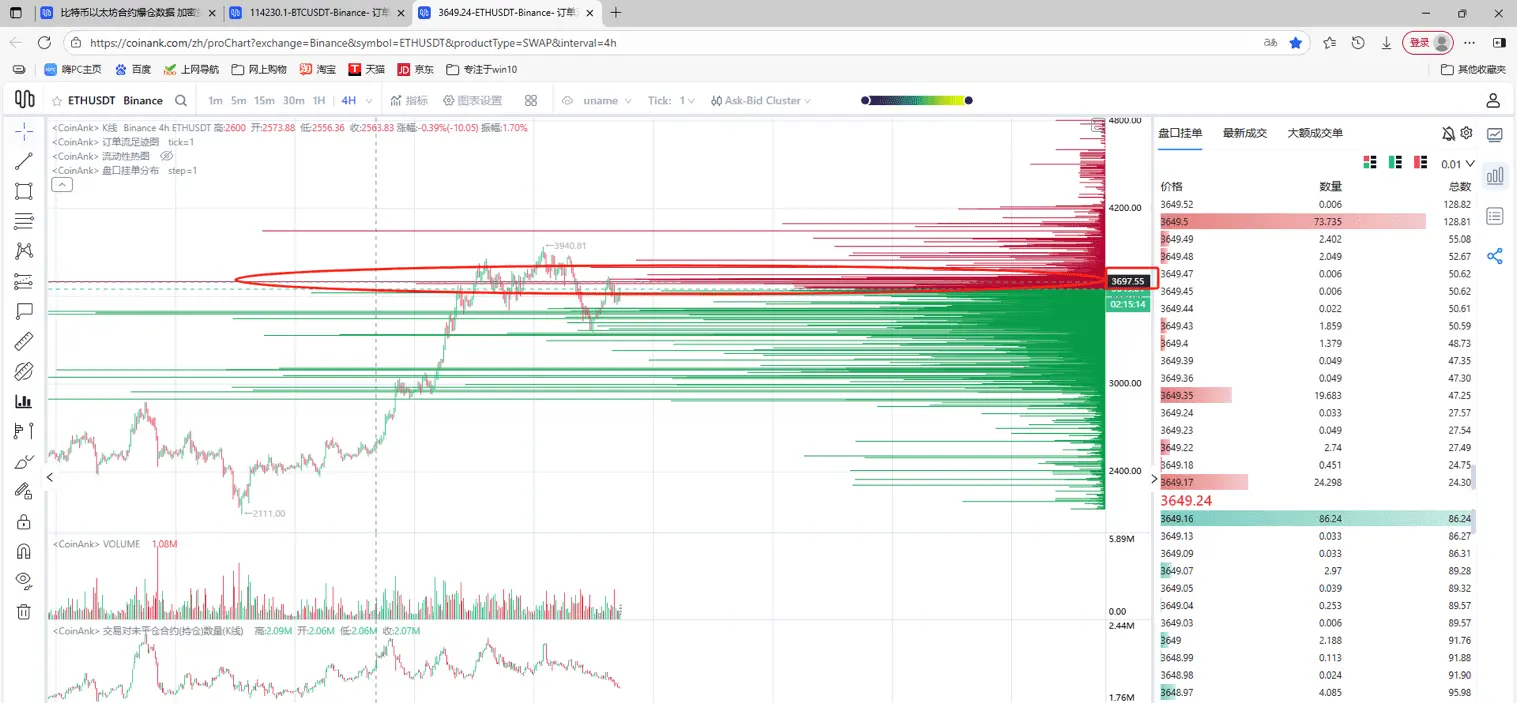
Task: Open layout grid icon in toolbar
Action: (531, 101)
